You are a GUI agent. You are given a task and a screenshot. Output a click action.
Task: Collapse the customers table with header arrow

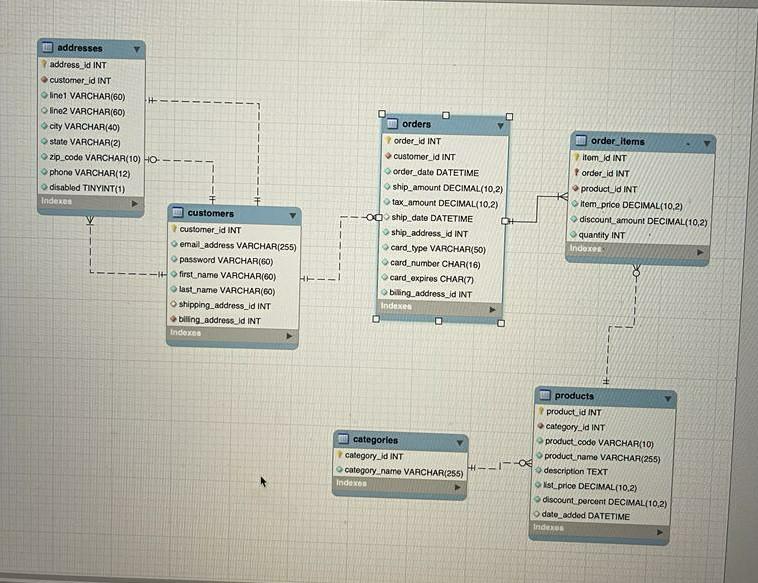click(x=292, y=215)
